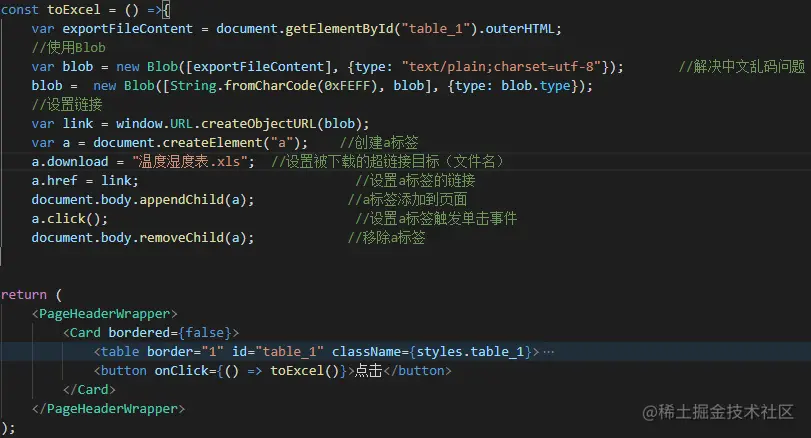Click blob.type in the second Blob call
This screenshot has width=811, height=438.
(x=536, y=86)
